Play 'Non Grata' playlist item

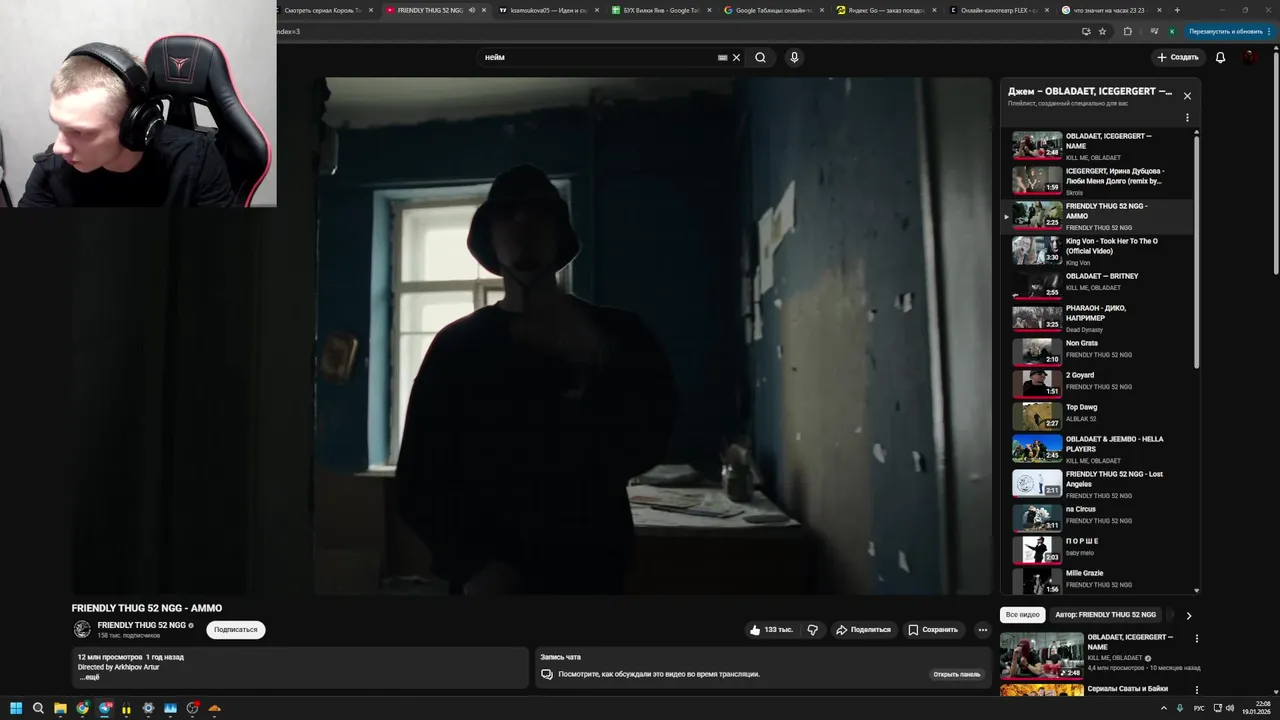[x=1098, y=351]
